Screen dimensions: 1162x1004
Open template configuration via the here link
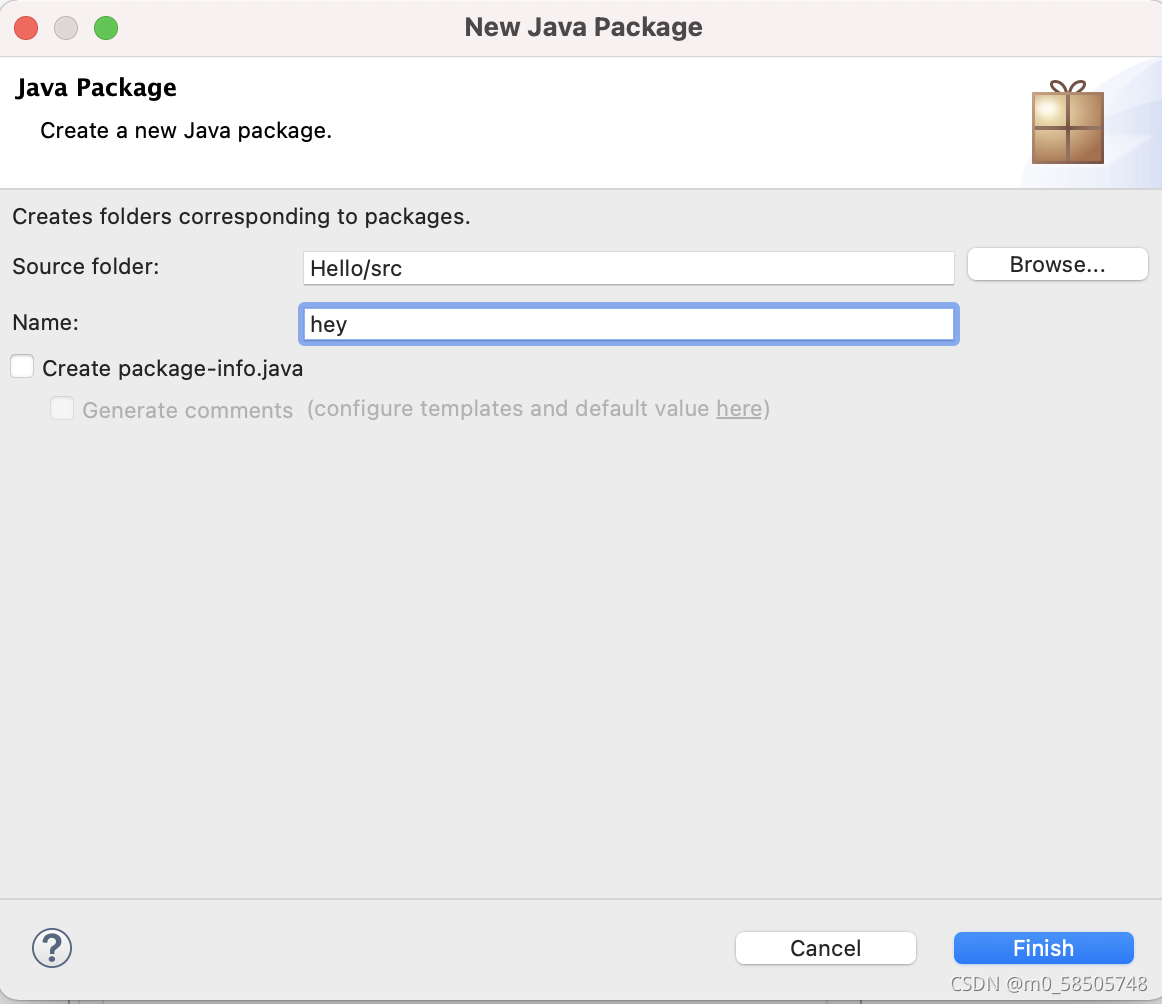[x=739, y=409]
